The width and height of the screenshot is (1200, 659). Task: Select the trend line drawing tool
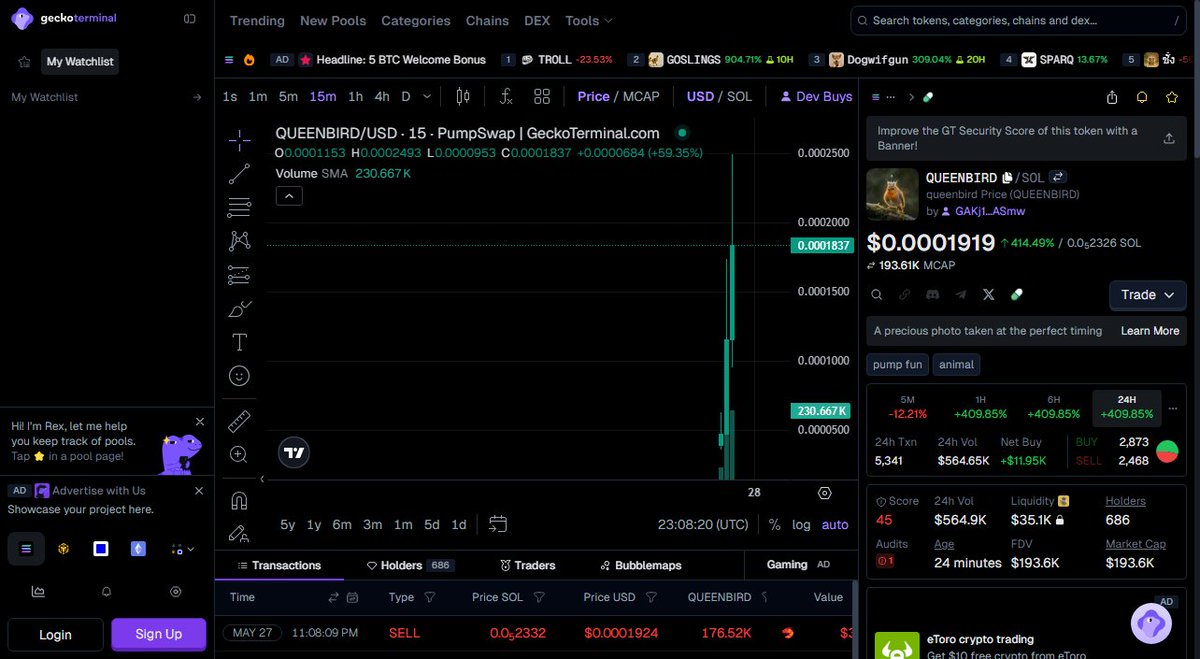pyautogui.click(x=239, y=174)
